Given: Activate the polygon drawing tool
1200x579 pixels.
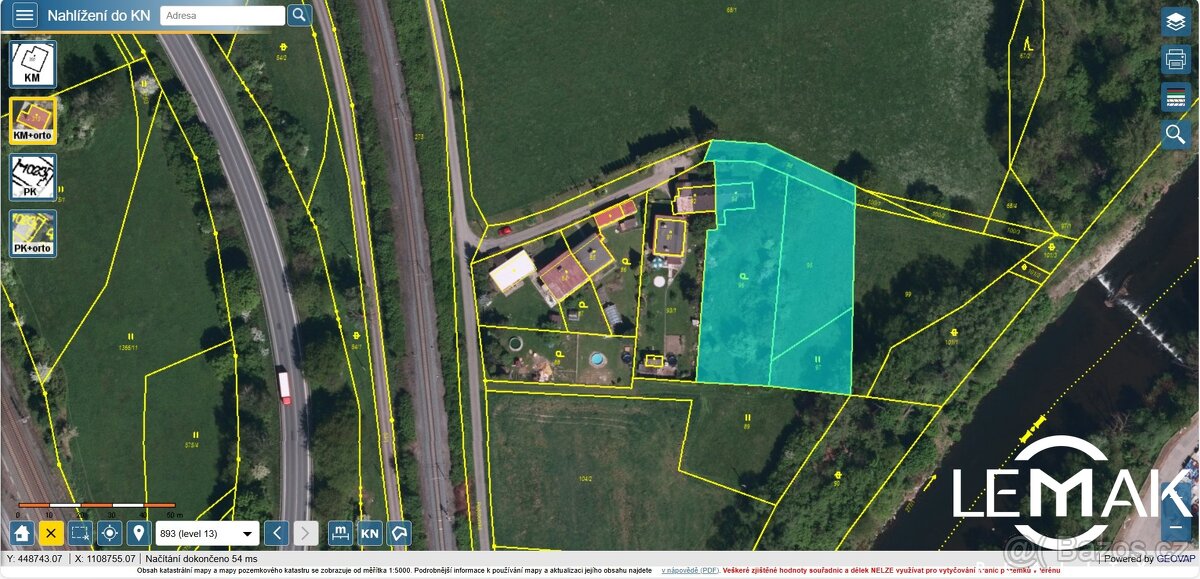Looking at the screenshot, I should point(399,533).
